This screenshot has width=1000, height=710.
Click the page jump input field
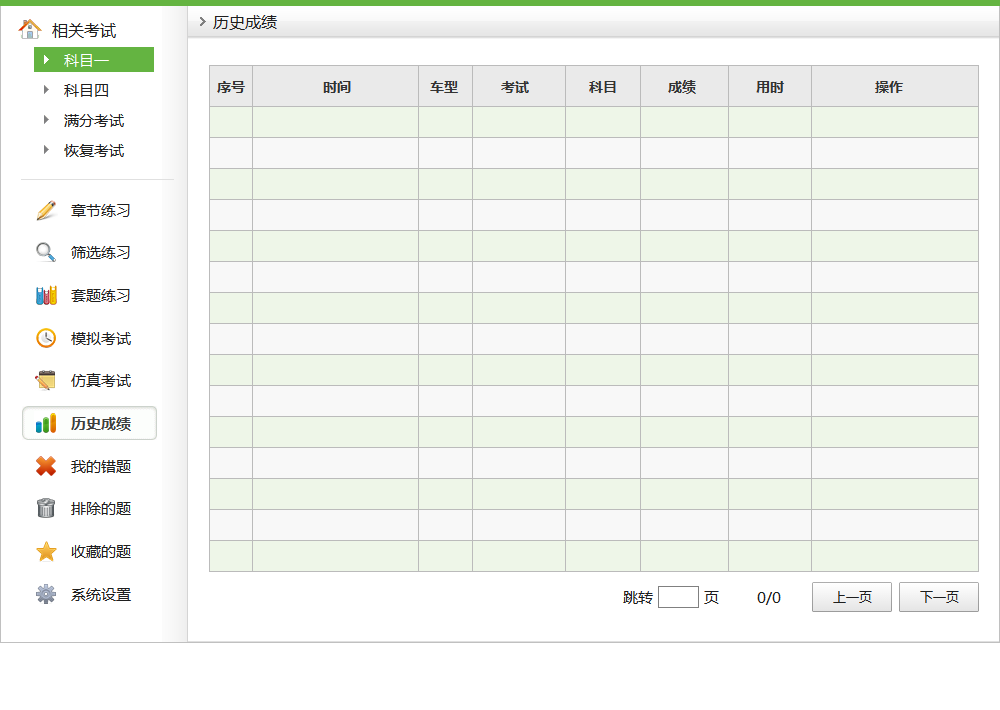[678, 597]
